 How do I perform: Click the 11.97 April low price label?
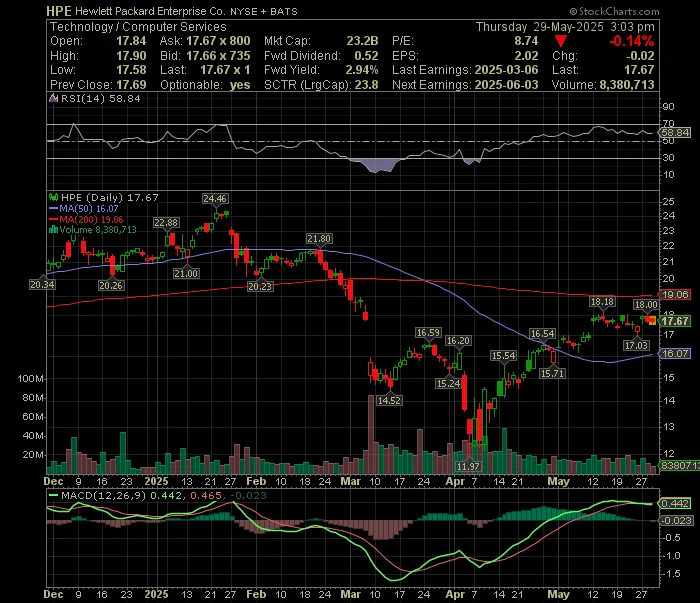click(x=468, y=466)
